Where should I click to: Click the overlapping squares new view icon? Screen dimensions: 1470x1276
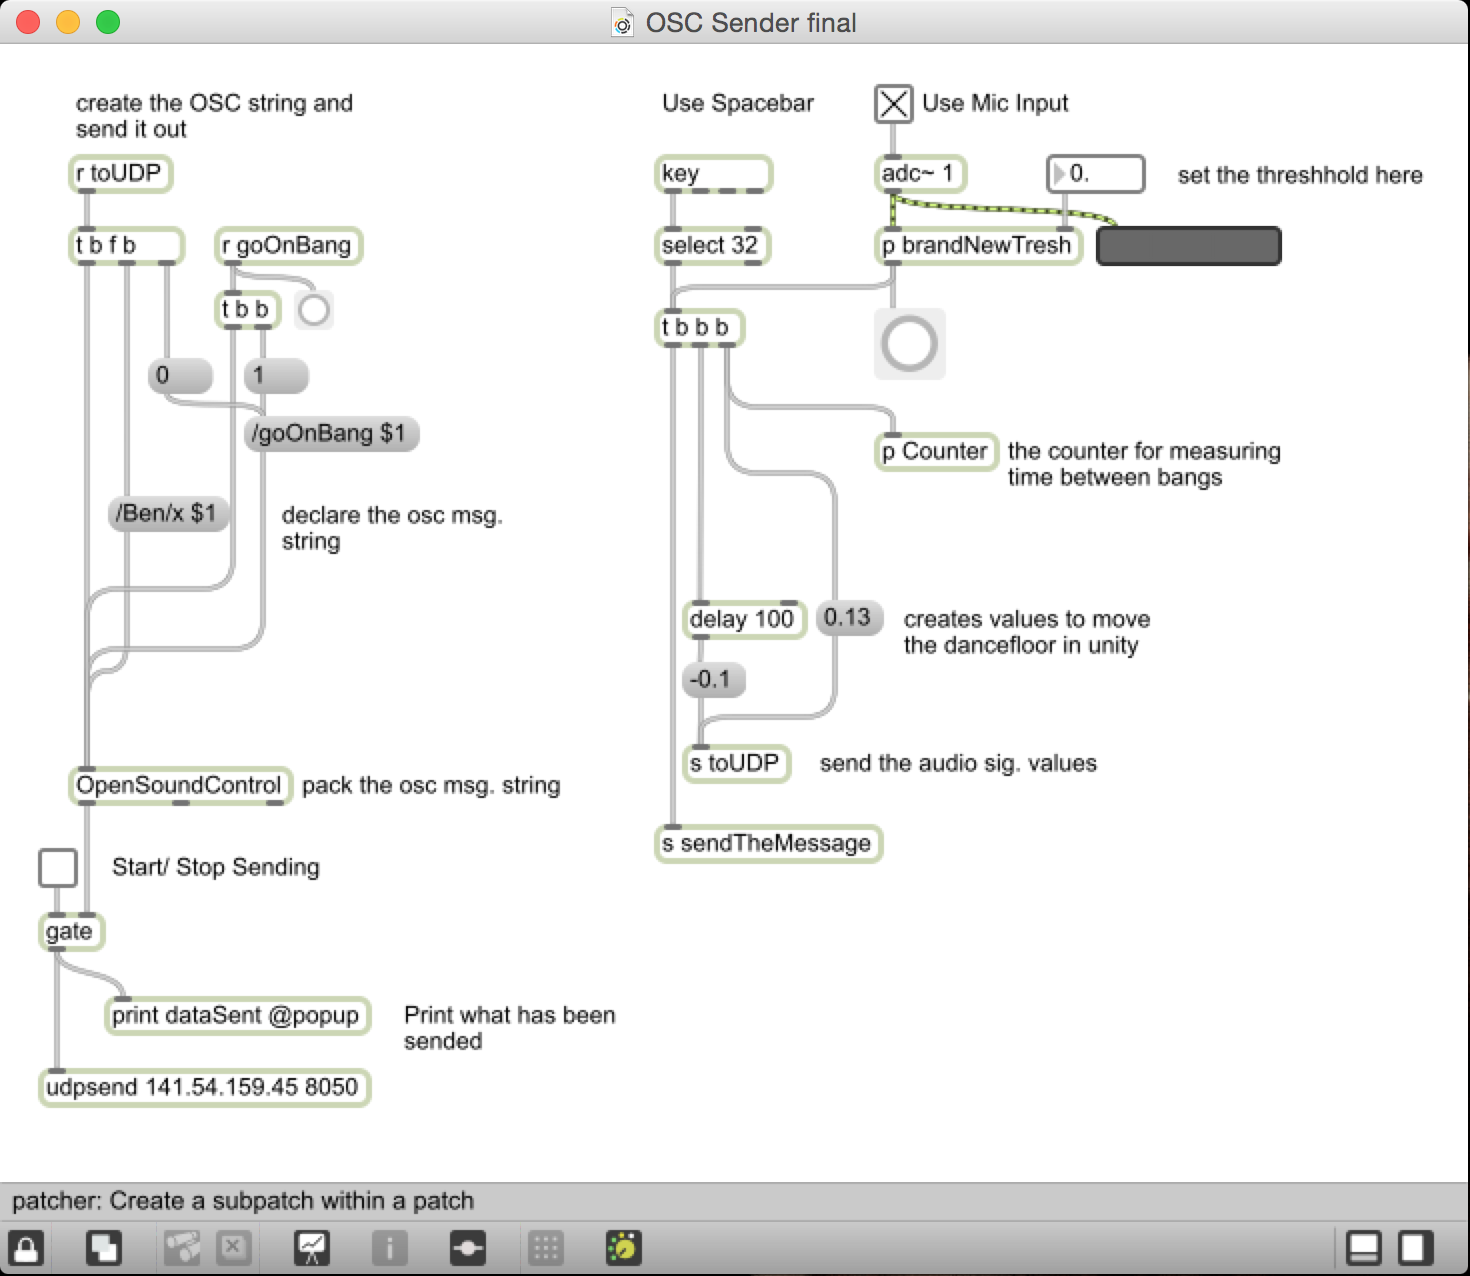click(x=103, y=1248)
